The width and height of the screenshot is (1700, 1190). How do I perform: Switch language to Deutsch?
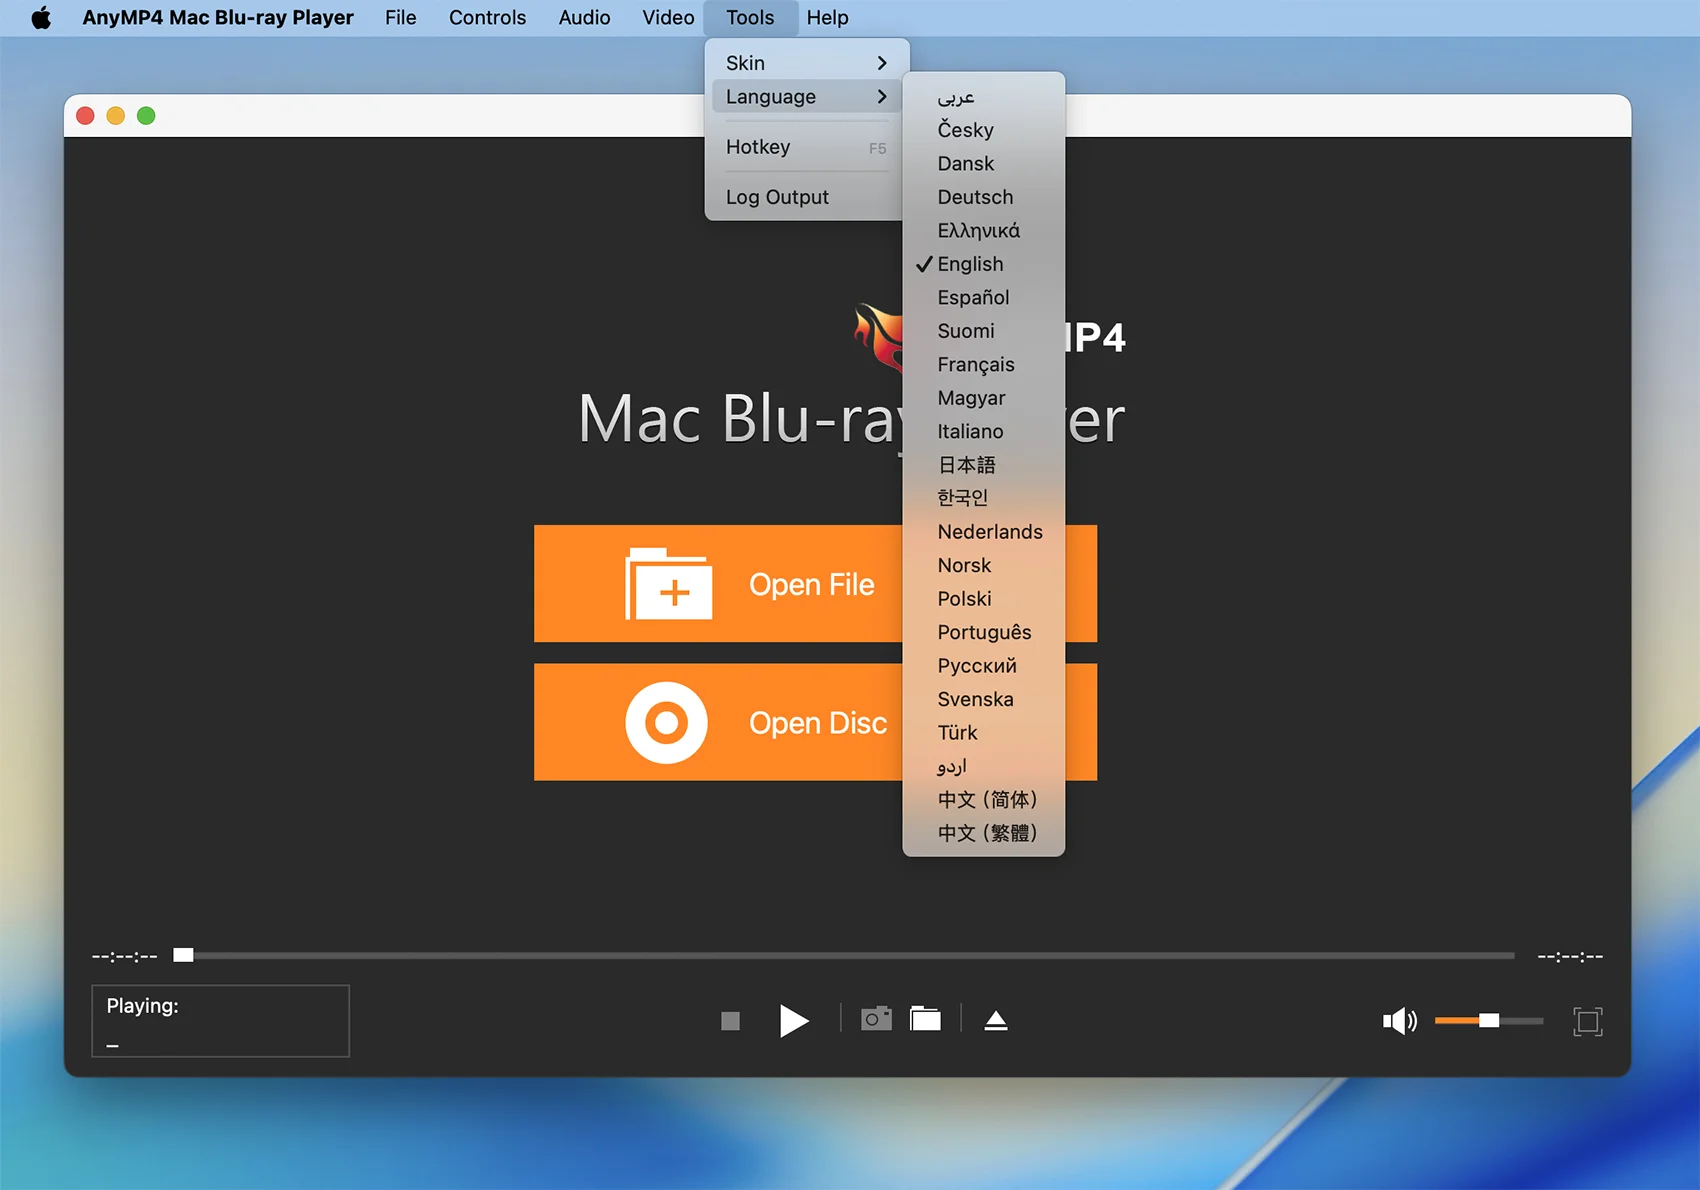click(975, 197)
